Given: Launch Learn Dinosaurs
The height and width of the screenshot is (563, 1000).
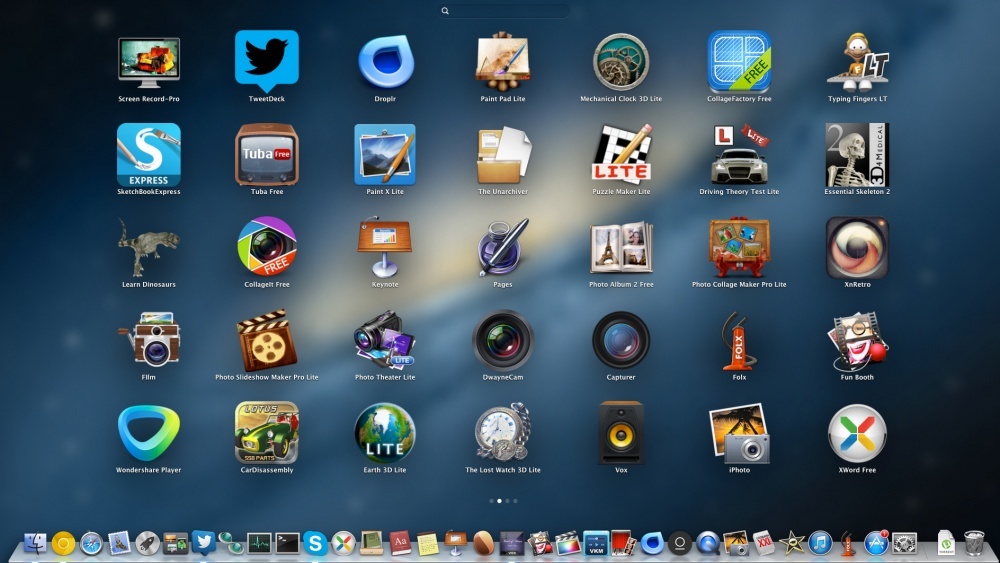Looking at the screenshot, I should (149, 247).
